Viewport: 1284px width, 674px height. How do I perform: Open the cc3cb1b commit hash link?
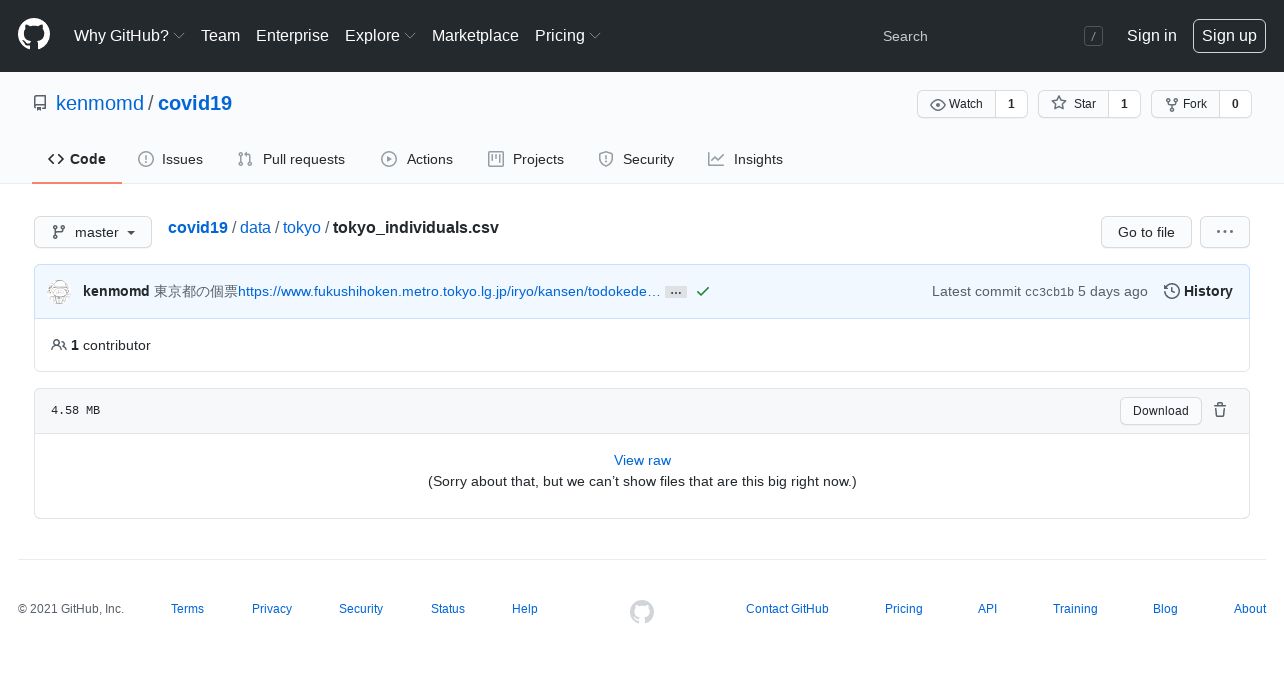click(x=1049, y=292)
